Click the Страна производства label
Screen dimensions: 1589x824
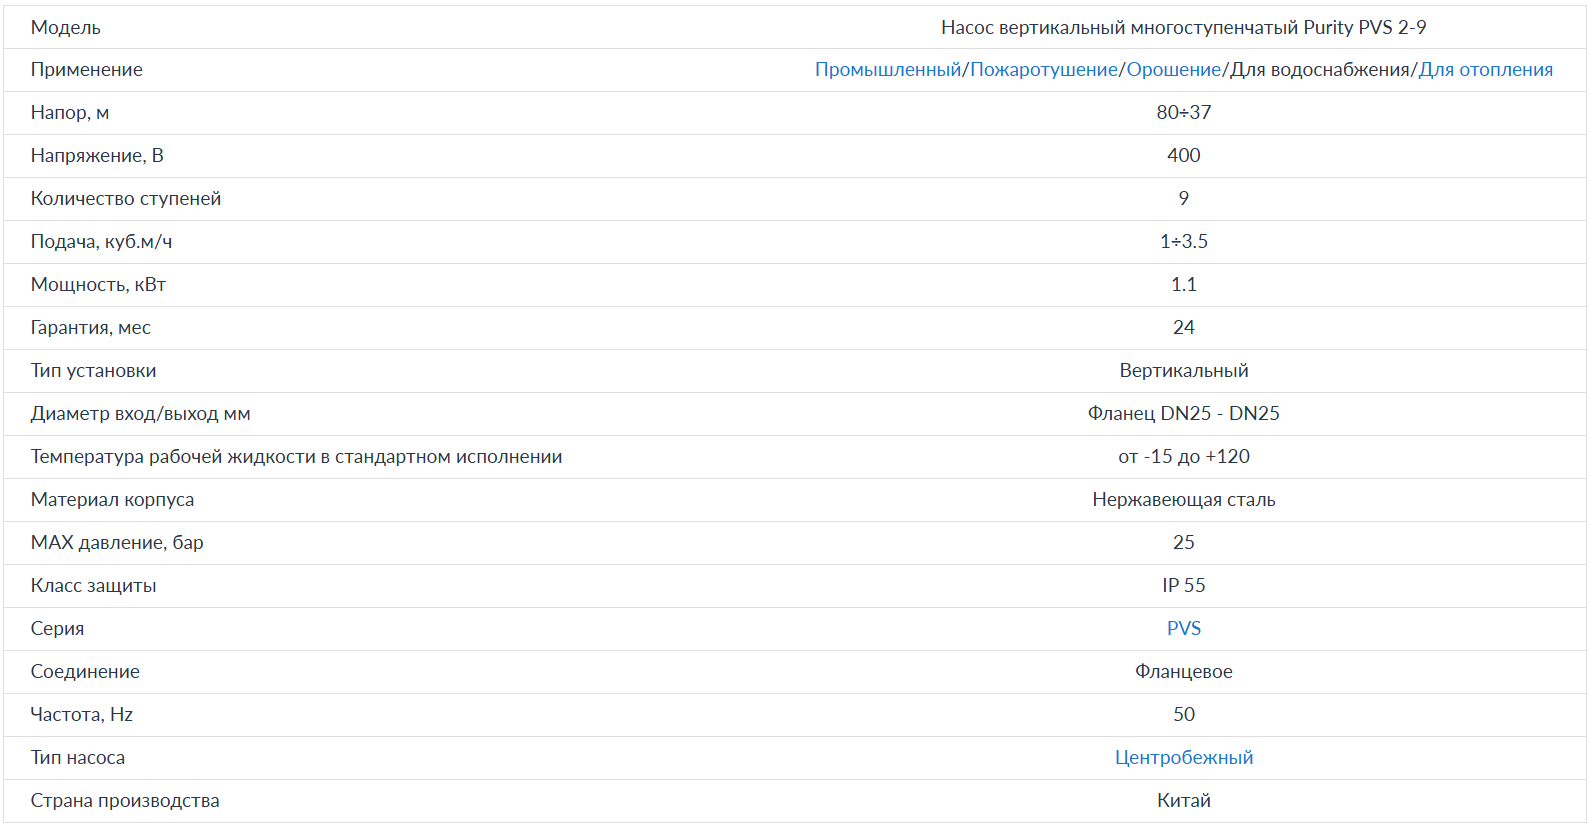(125, 801)
